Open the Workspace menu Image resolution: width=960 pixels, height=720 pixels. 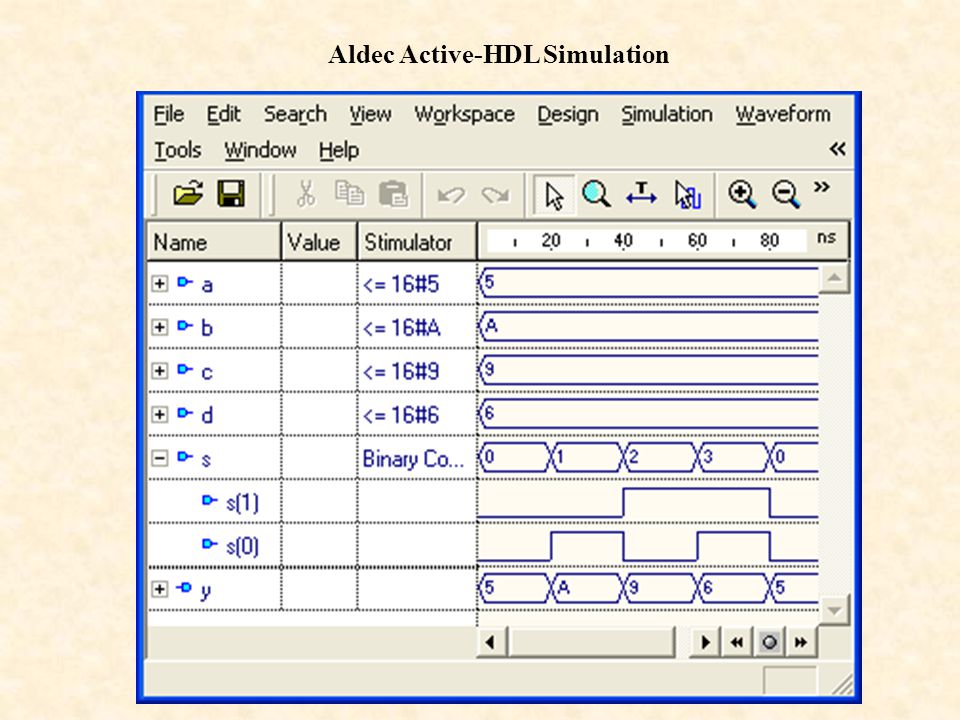point(465,114)
